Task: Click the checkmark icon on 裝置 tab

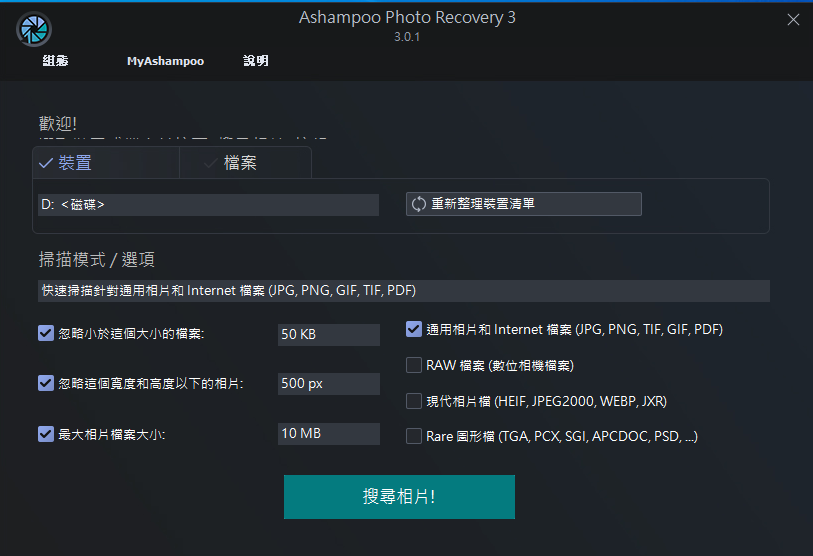Action: (45, 163)
